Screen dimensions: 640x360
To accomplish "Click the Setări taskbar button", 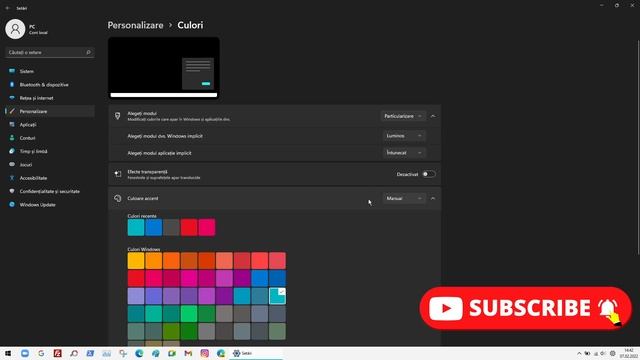I will tap(255, 353).
